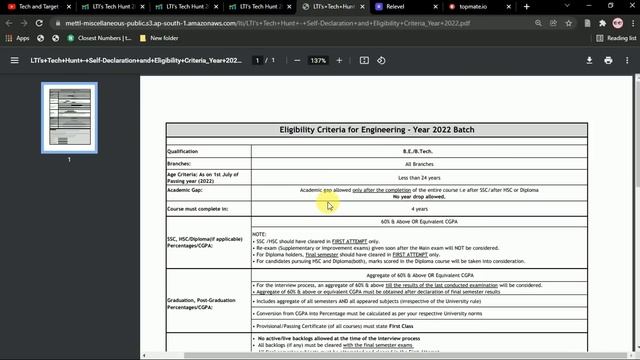The height and width of the screenshot is (360, 640).
Task: Bookmark this page with star icon
Action: coord(569,23)
